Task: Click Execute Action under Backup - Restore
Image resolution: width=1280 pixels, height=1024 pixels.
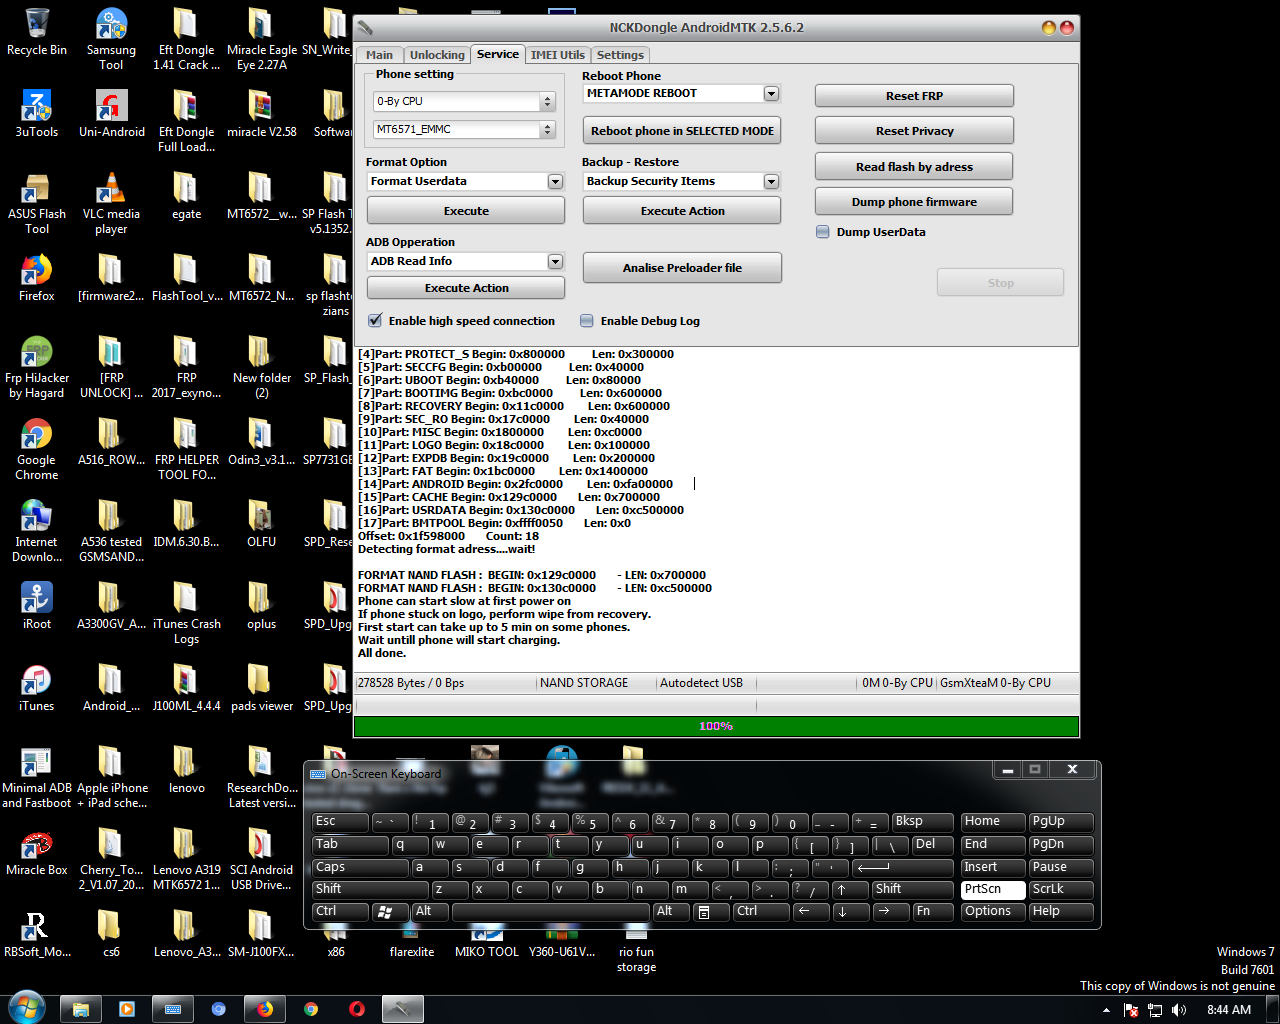Action: point(682,211)
